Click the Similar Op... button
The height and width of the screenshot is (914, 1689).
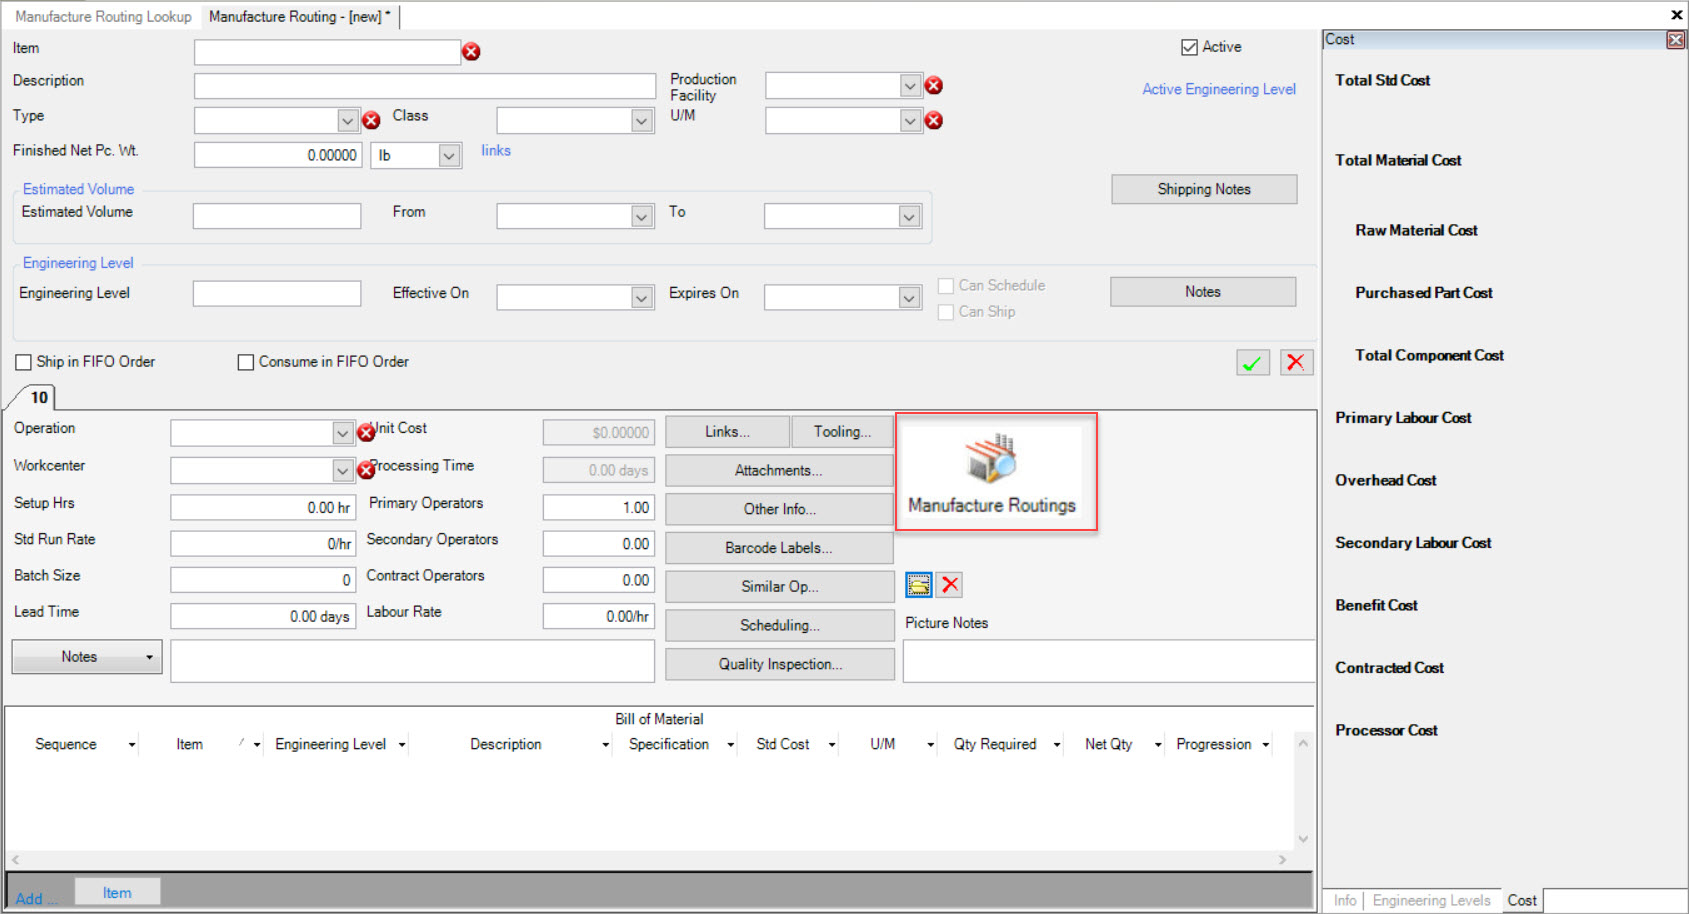click(x=779, y=587)
